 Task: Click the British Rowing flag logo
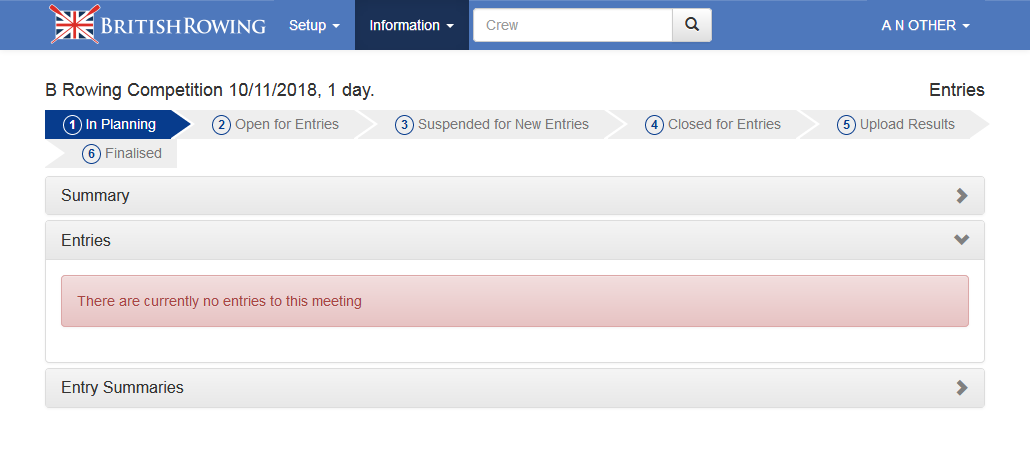click(75, 25)
